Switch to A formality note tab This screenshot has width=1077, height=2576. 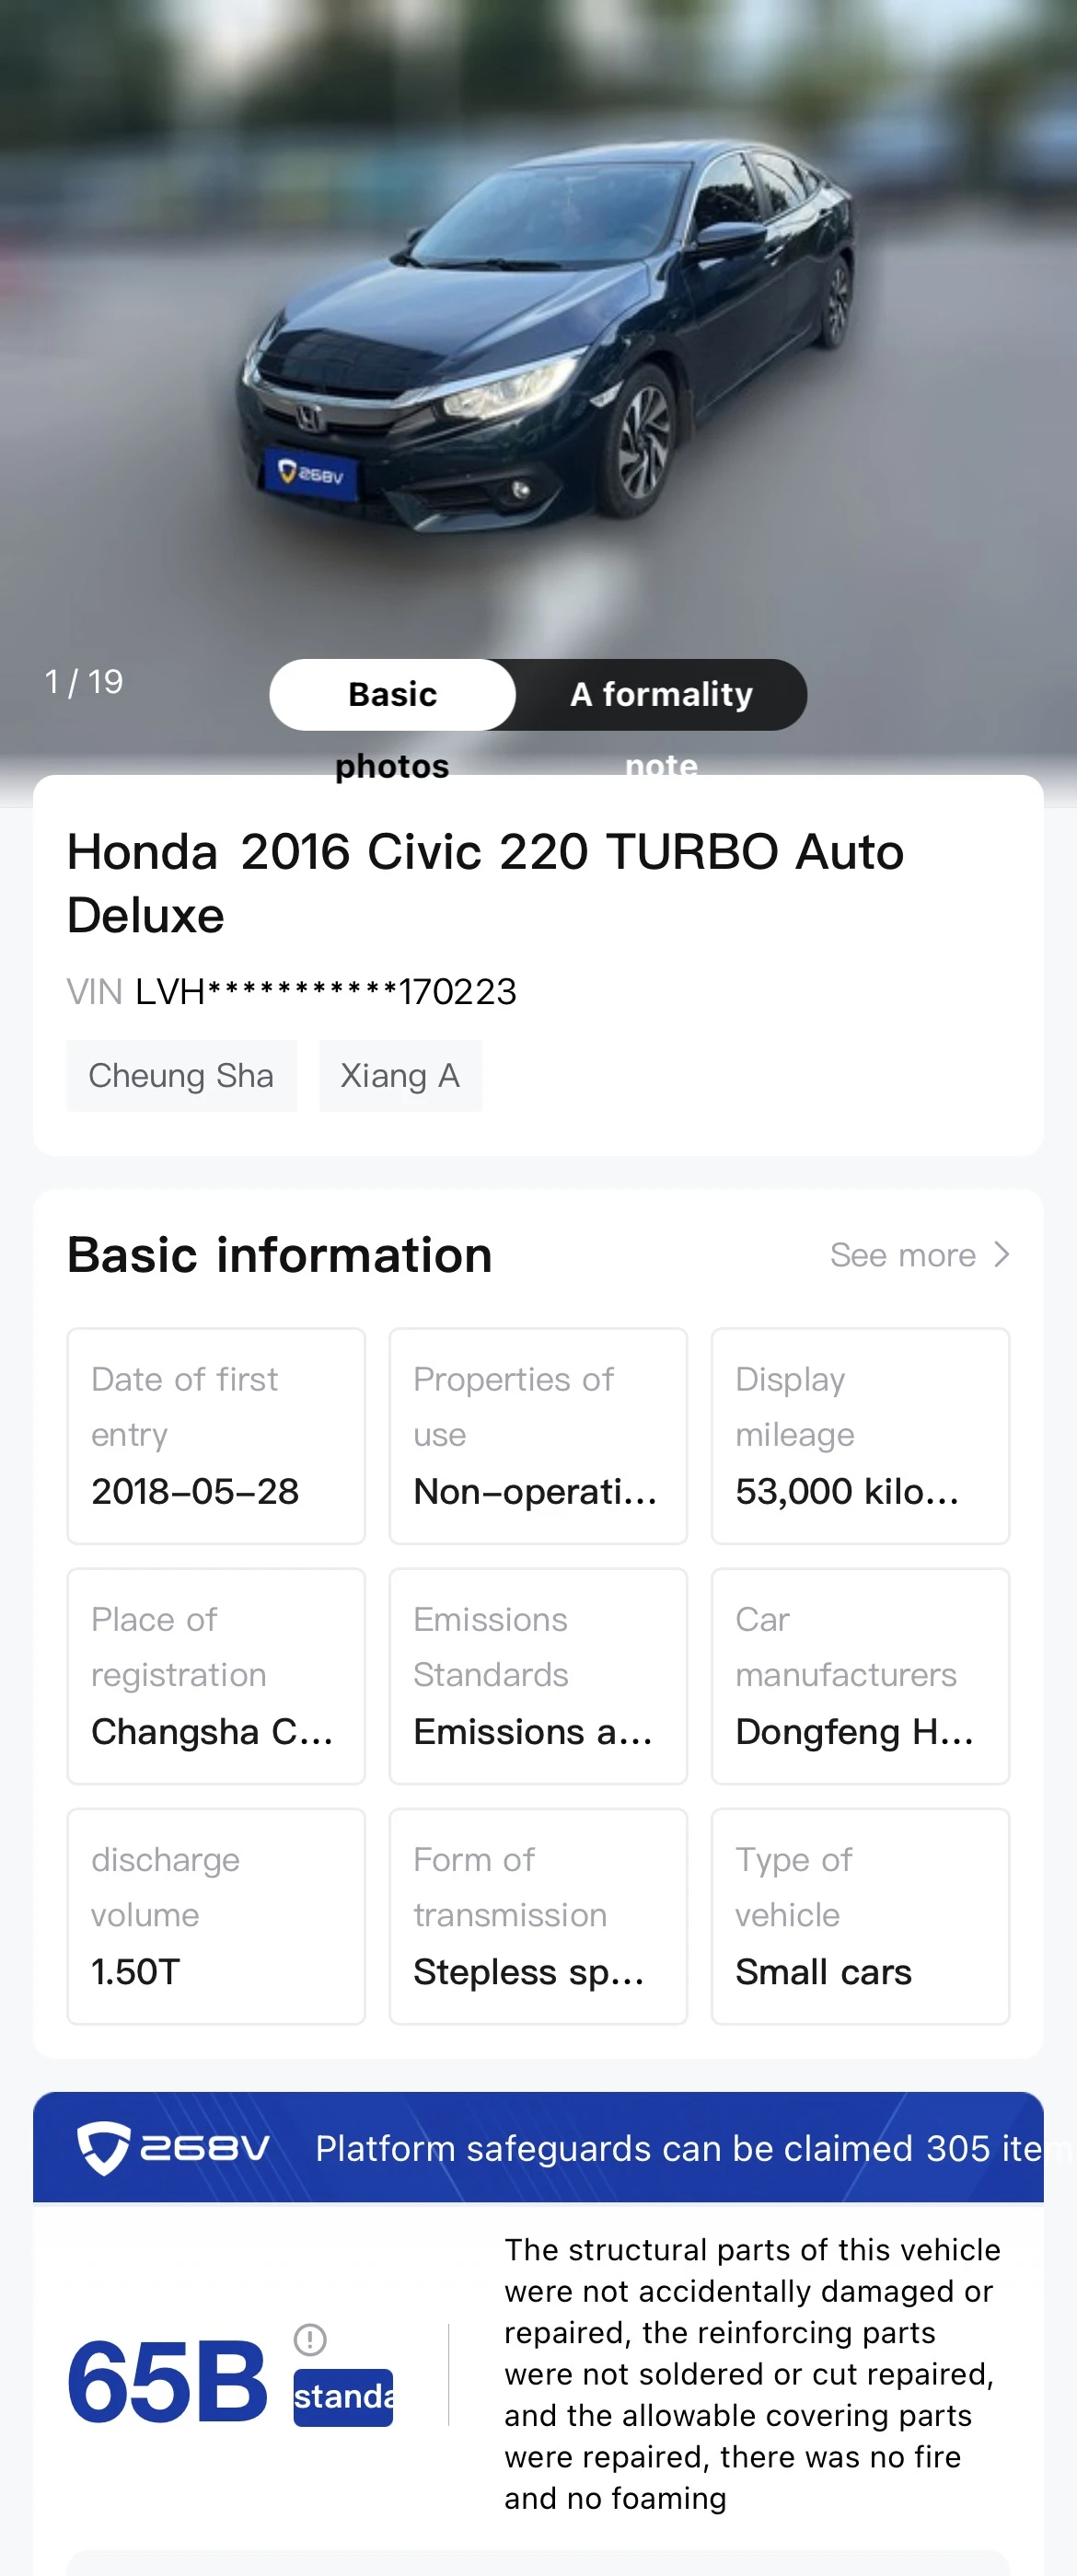[x=661, y=695]
